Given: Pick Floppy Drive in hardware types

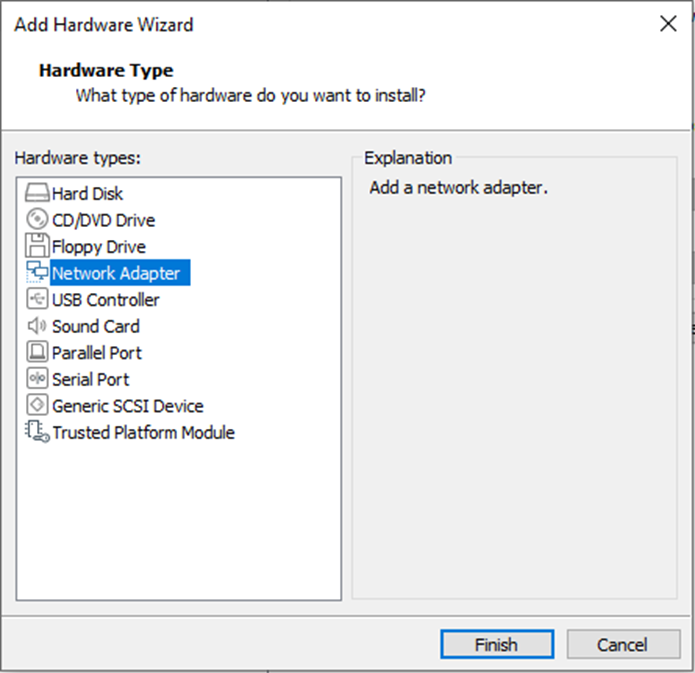Looking at the screenshot, I should tap(99, 247).
